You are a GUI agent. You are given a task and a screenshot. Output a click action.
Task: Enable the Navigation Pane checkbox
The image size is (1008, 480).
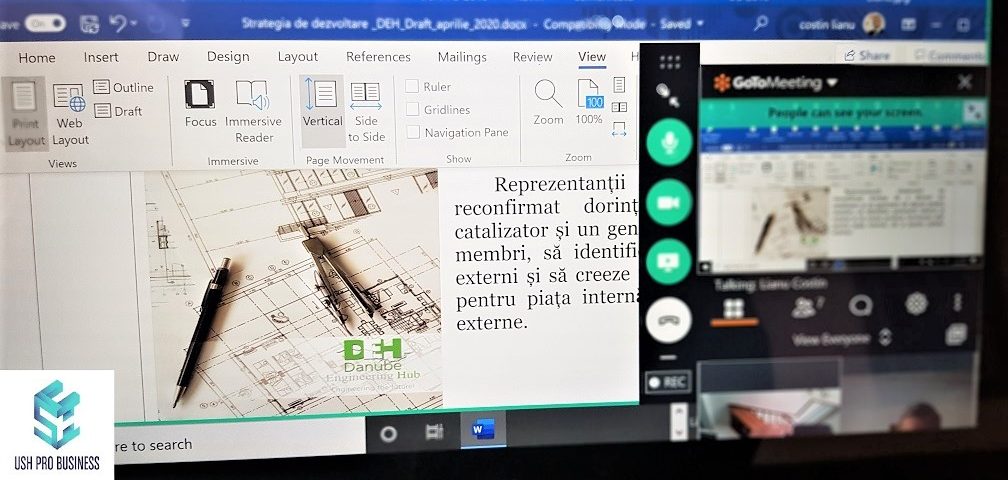pos(412,132)
